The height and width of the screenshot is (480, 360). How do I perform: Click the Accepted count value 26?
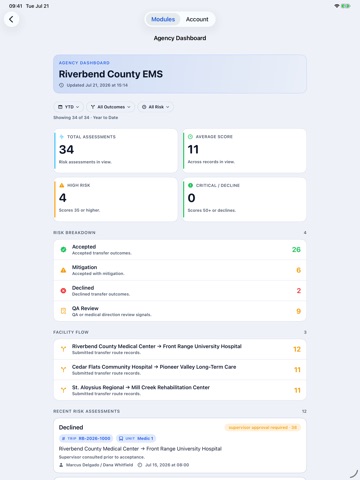tap(296, 249)
